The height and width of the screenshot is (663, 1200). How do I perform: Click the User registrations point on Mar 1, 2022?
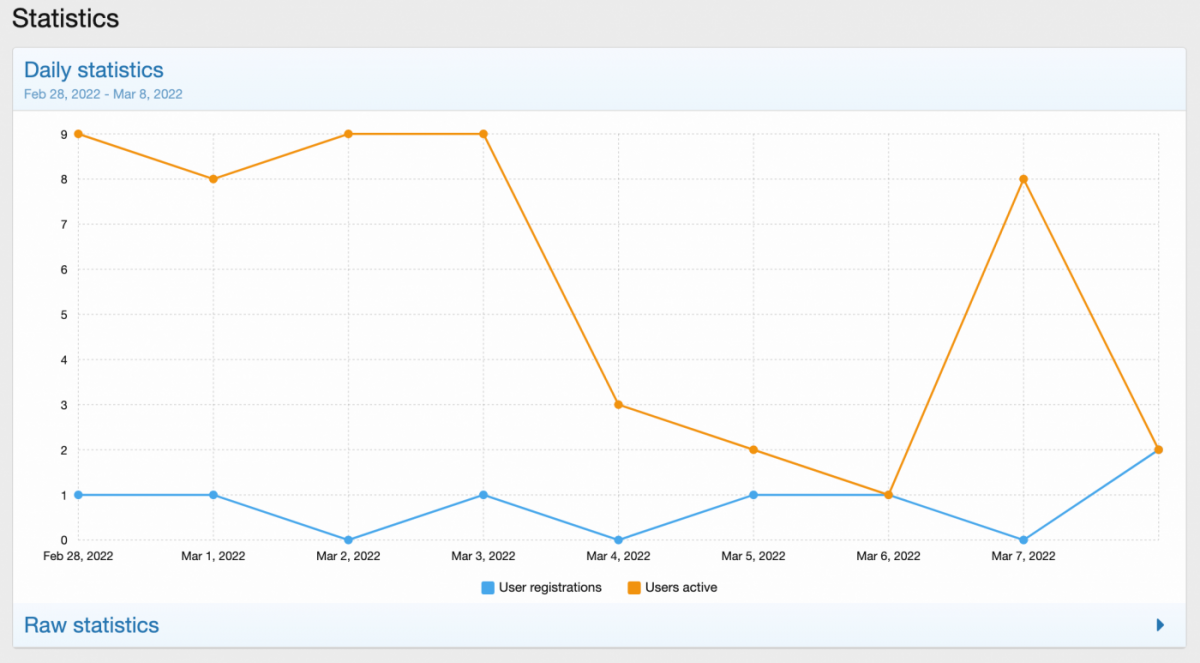[213, 495]
